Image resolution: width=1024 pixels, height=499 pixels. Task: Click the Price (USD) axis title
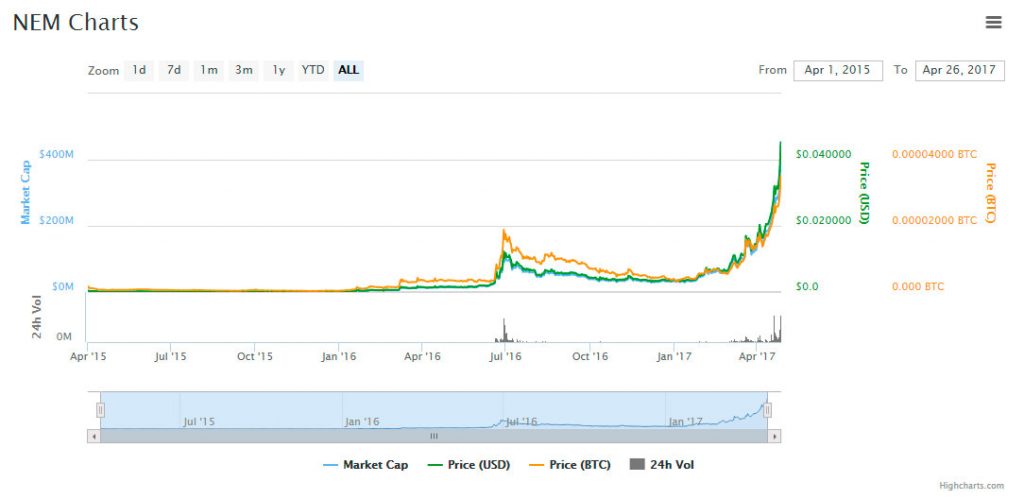click(x=864, y=193)
